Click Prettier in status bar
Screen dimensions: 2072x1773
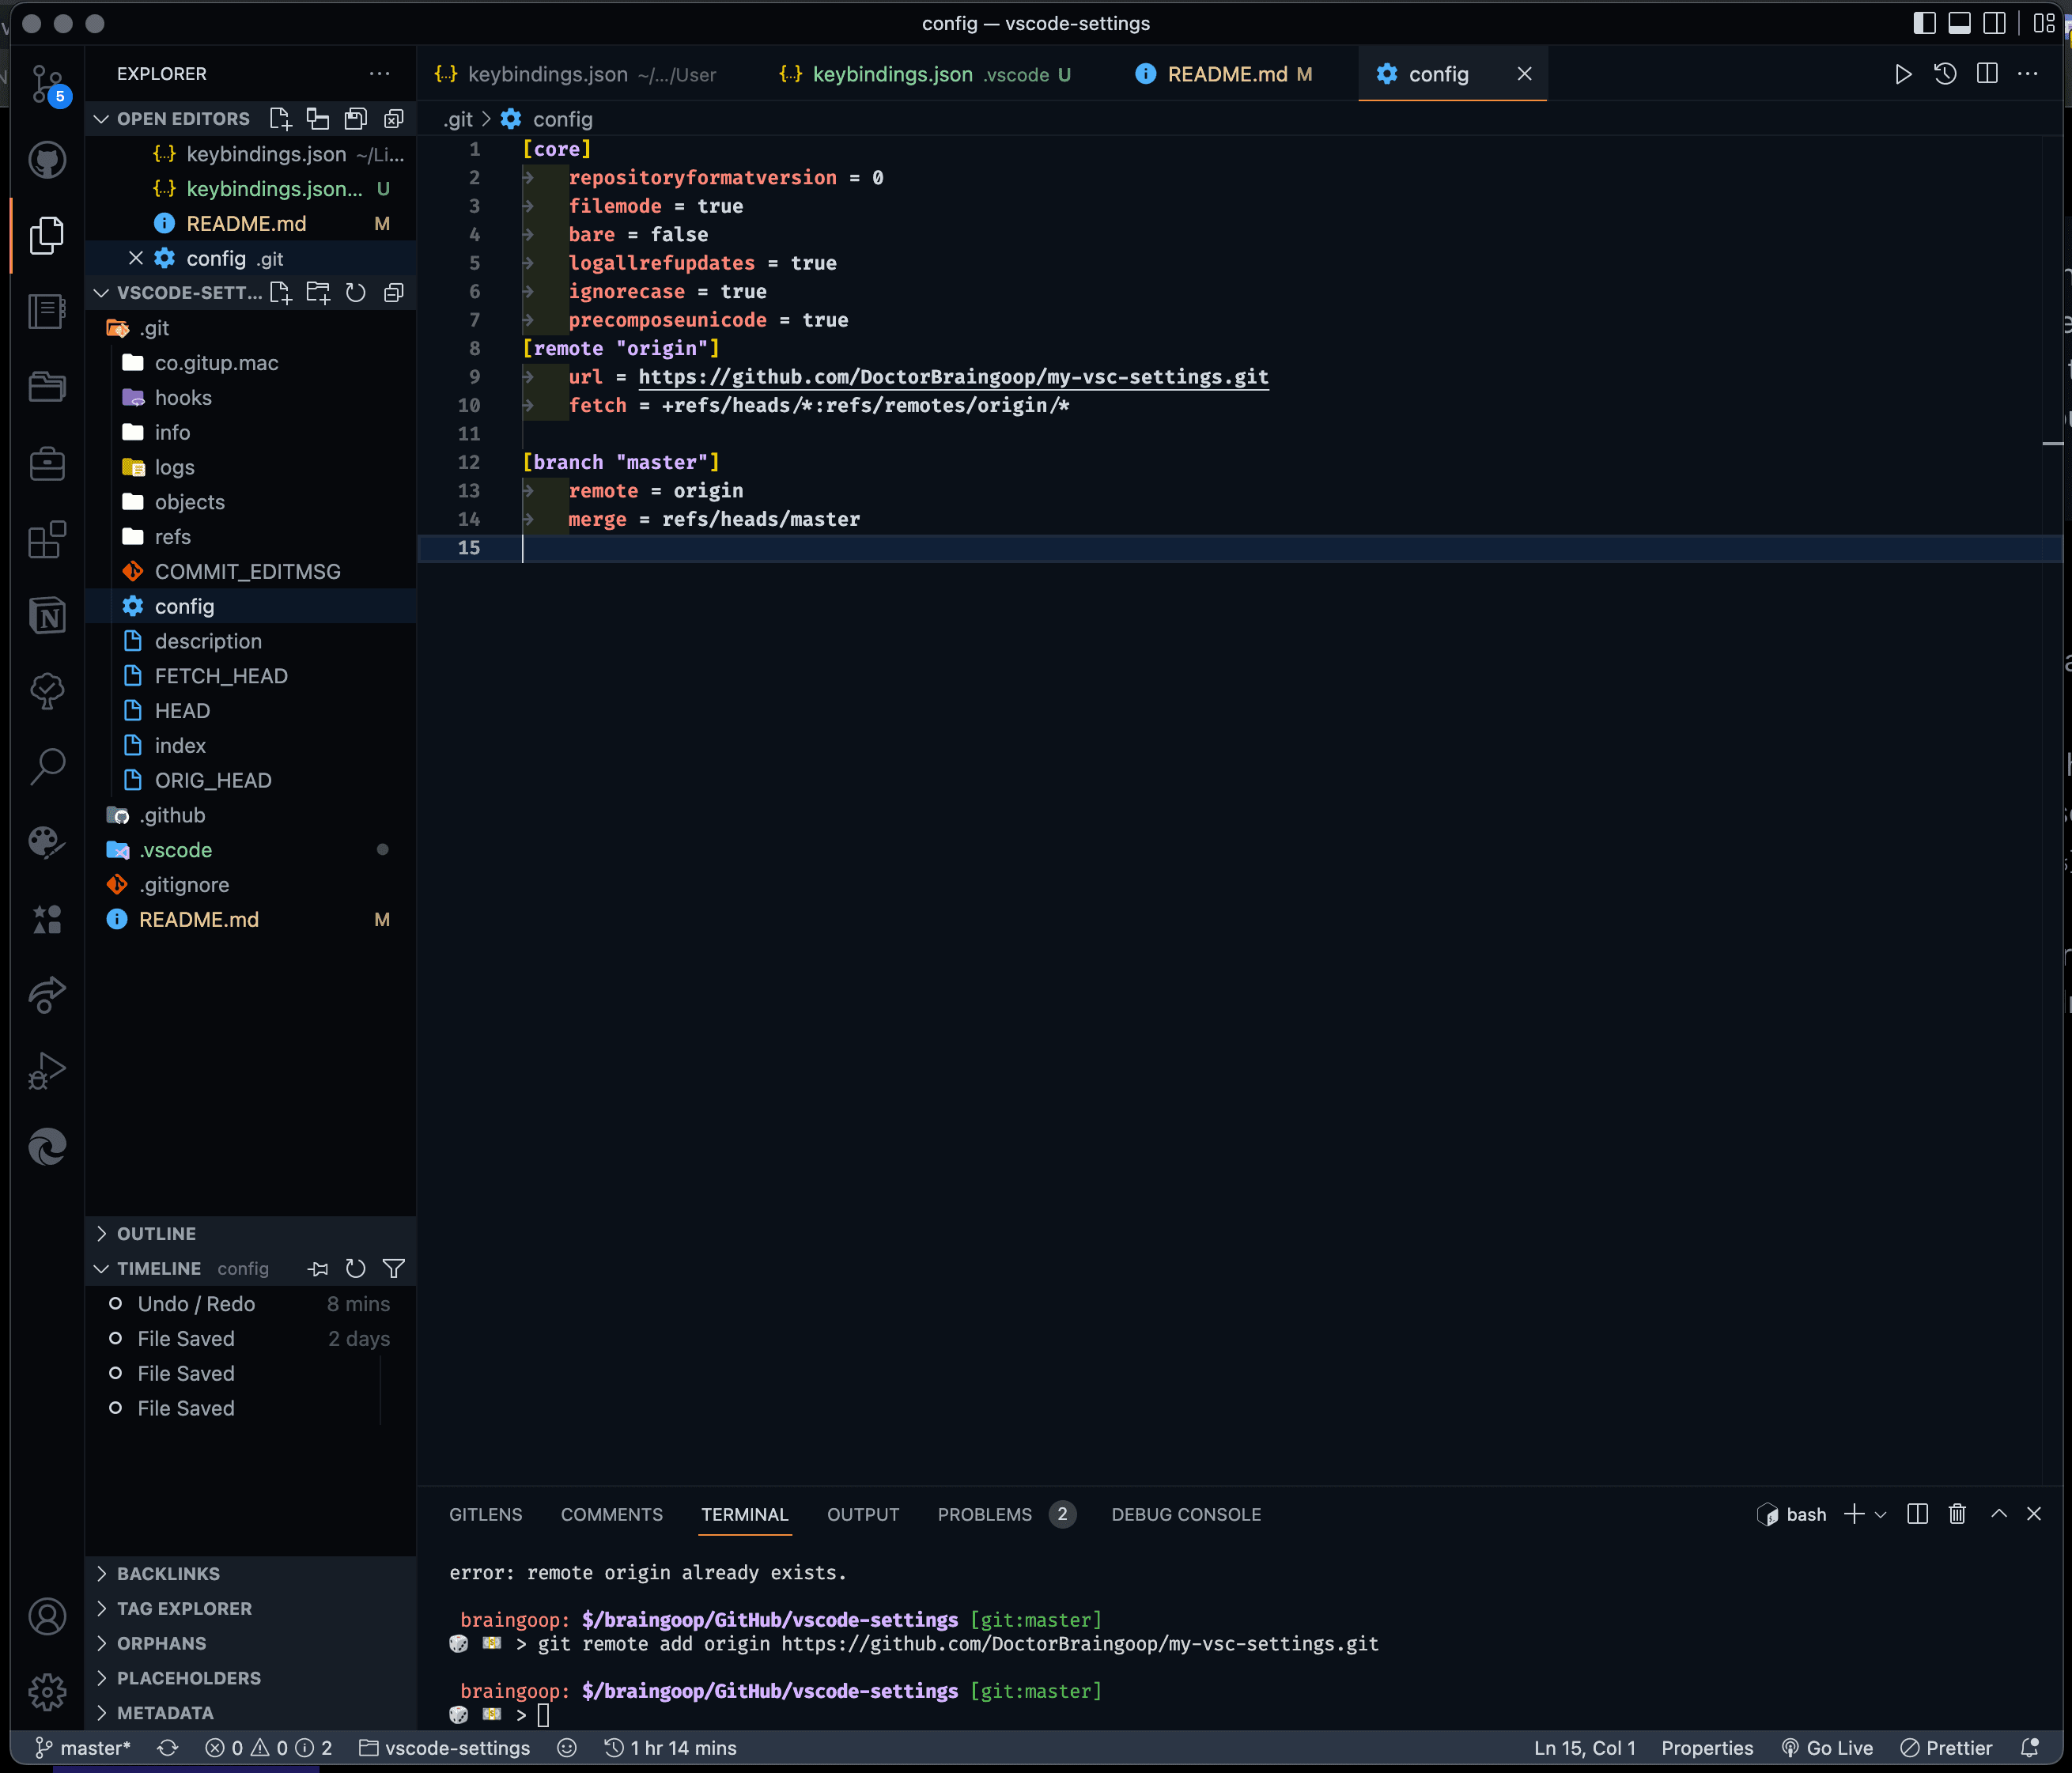[1945, 1747]
